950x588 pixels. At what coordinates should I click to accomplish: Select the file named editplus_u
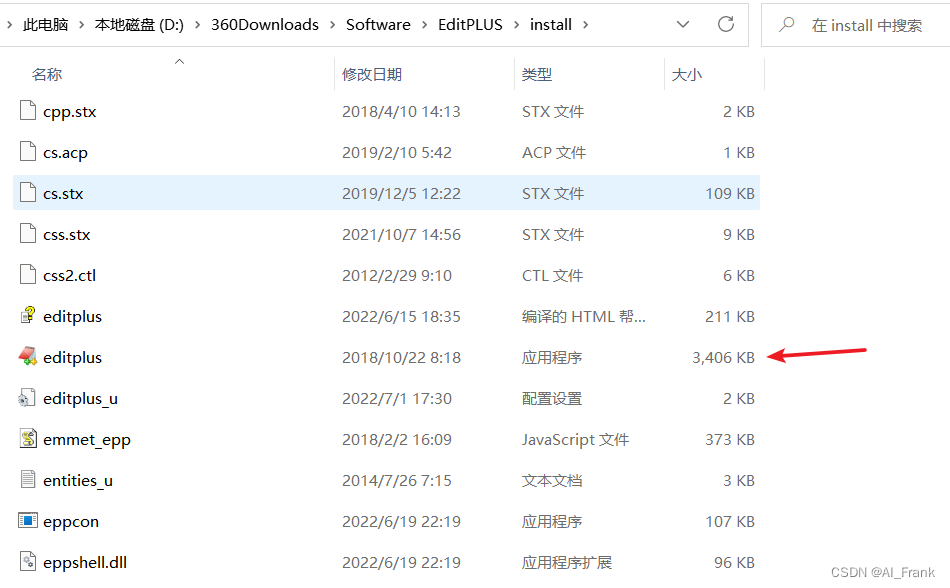coord(81,399)
